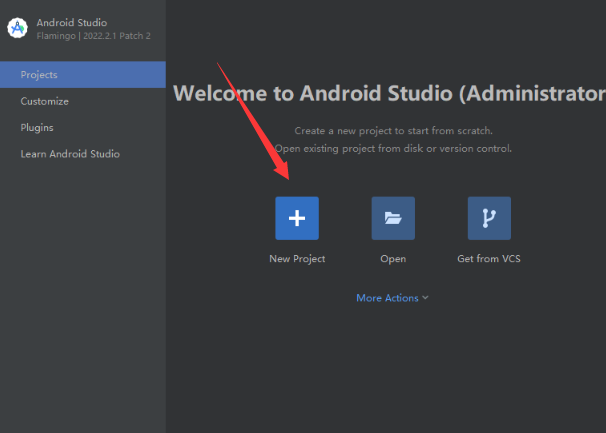Click the Android Studio title text
Screen dimensions: 606x433
pyautogui.click(x=72, y=22)
